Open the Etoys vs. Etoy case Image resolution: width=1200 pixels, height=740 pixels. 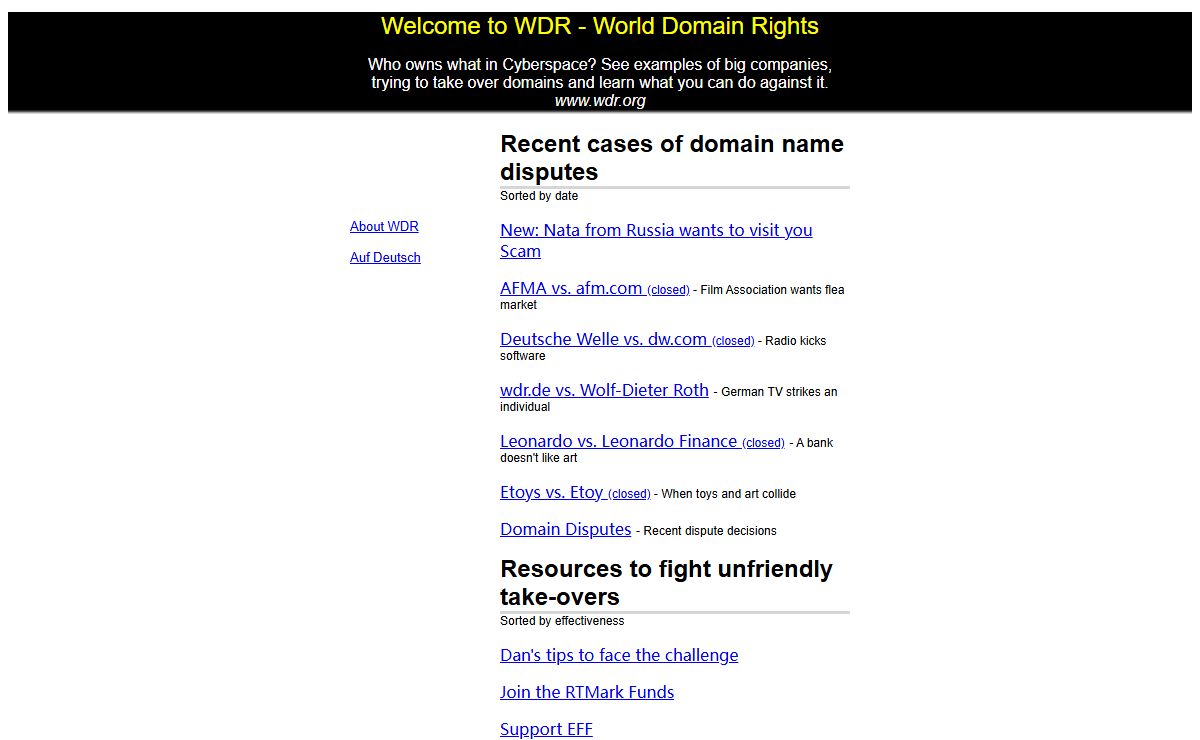[575, 492]
